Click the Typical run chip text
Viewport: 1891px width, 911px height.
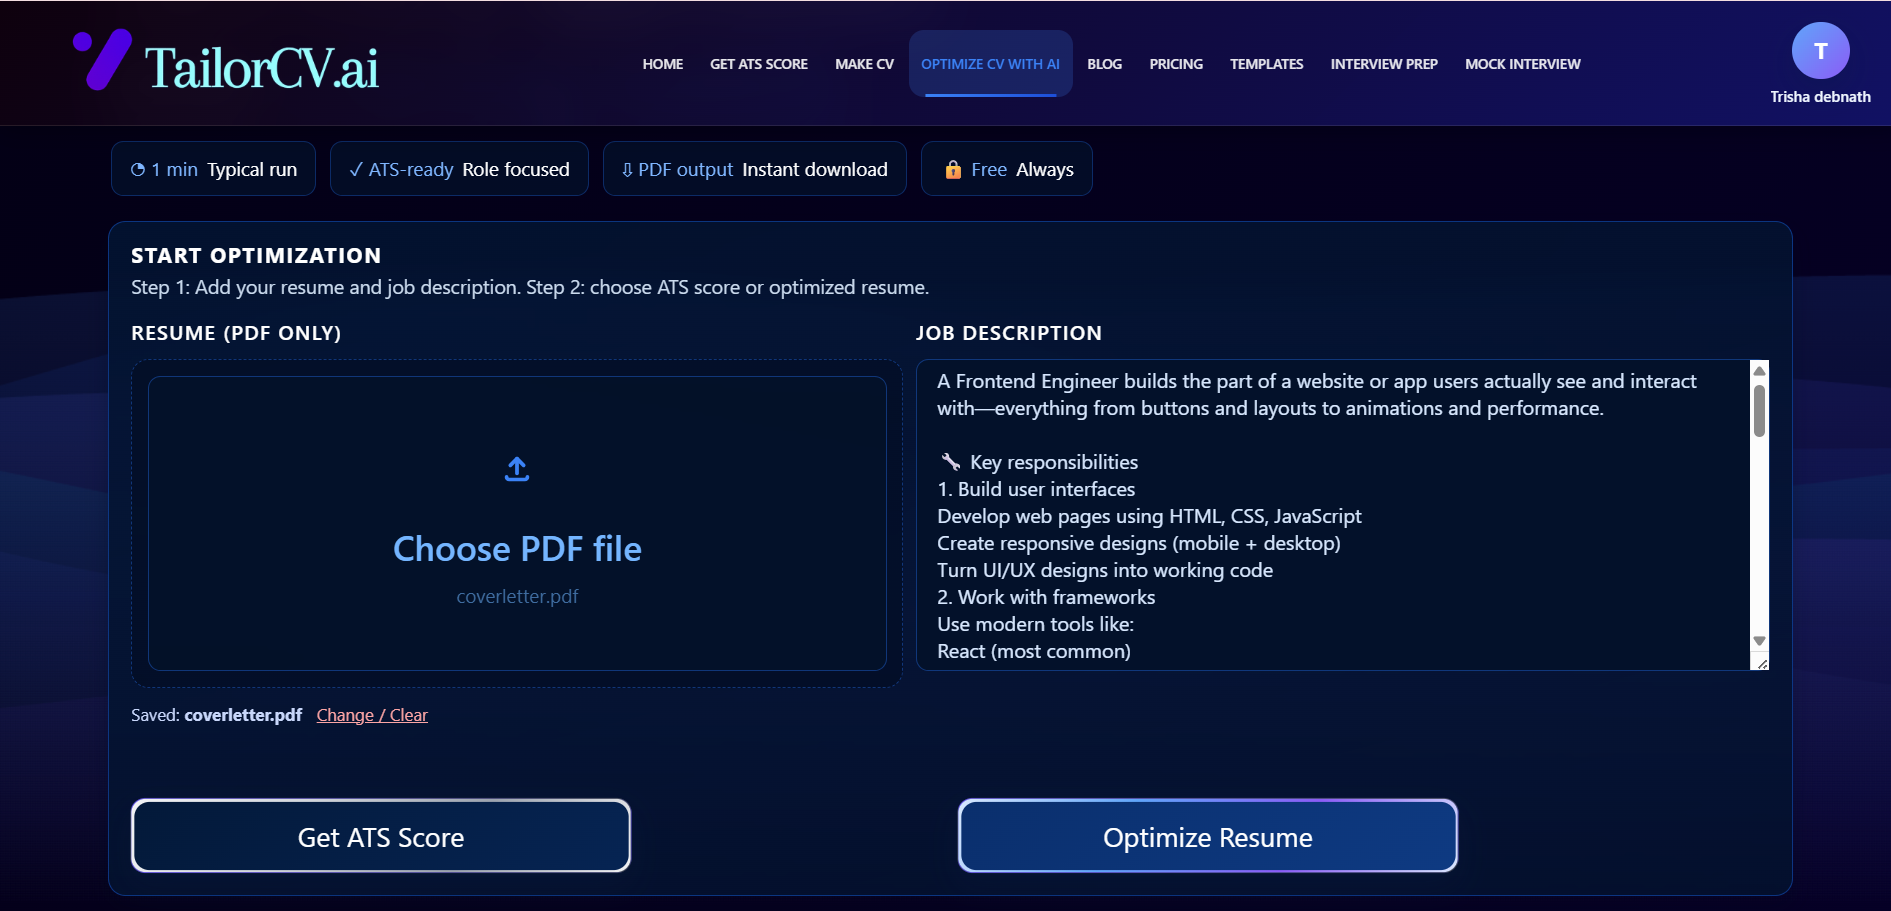[x=252, y=170]
